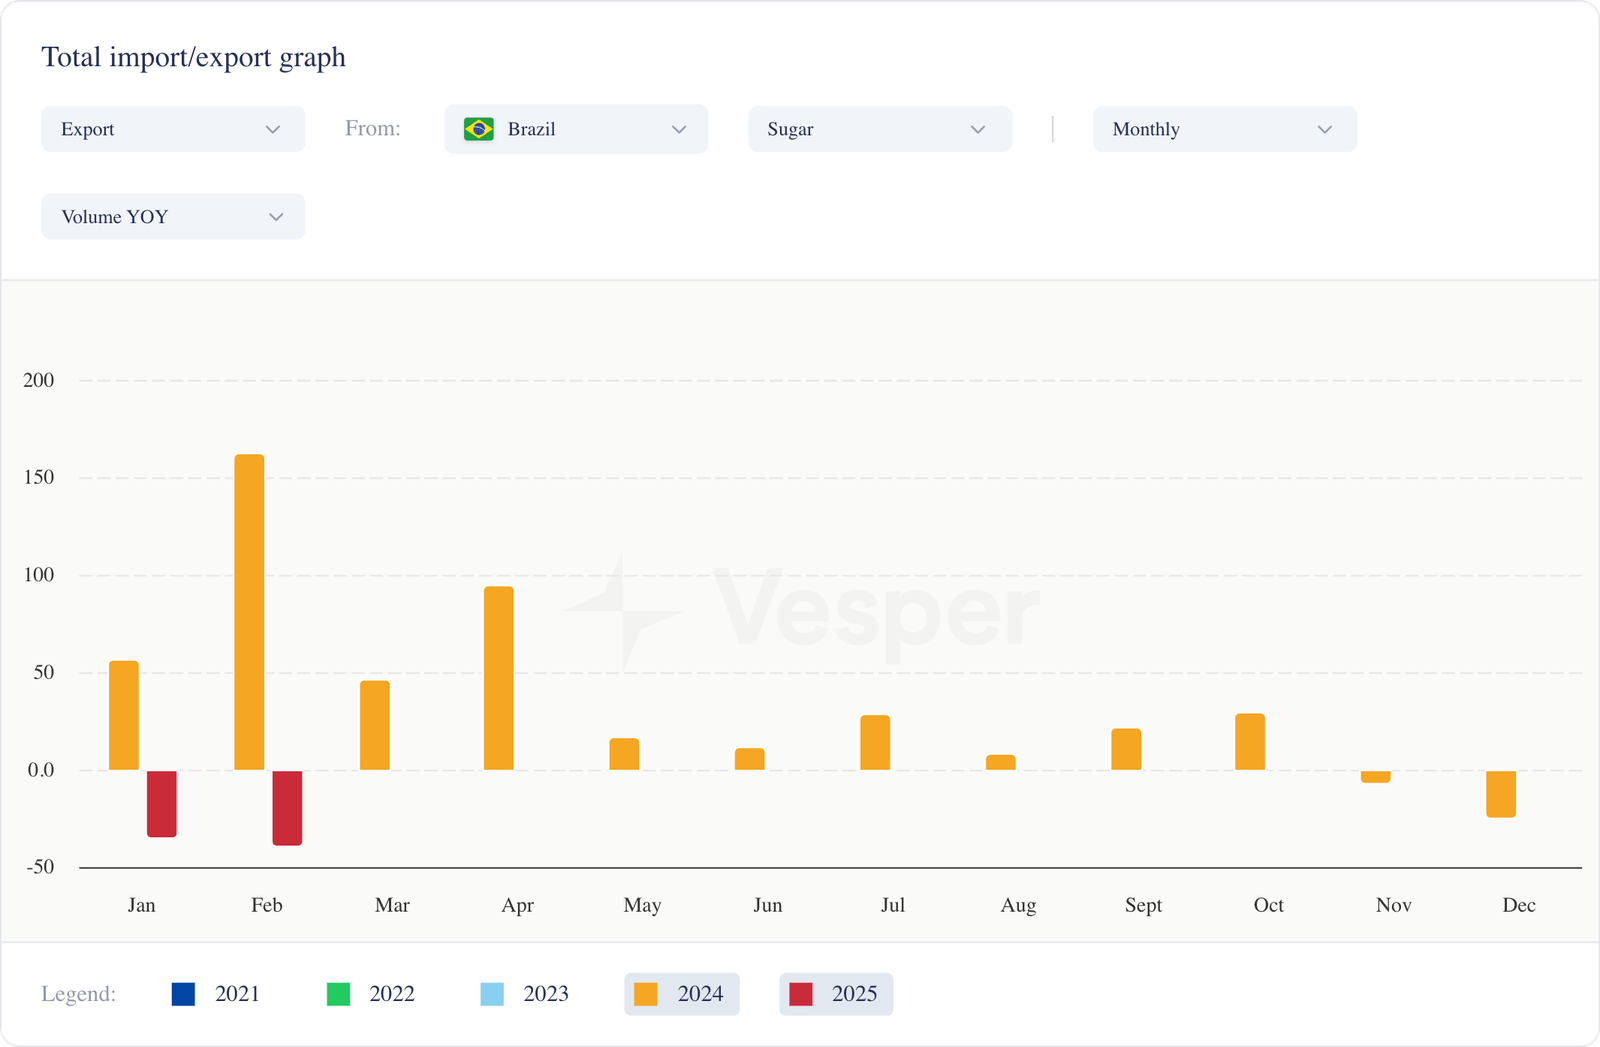Click the July 2024 orange bar
Viewport: 1600px width, 1047px height.
pos(875,743)
